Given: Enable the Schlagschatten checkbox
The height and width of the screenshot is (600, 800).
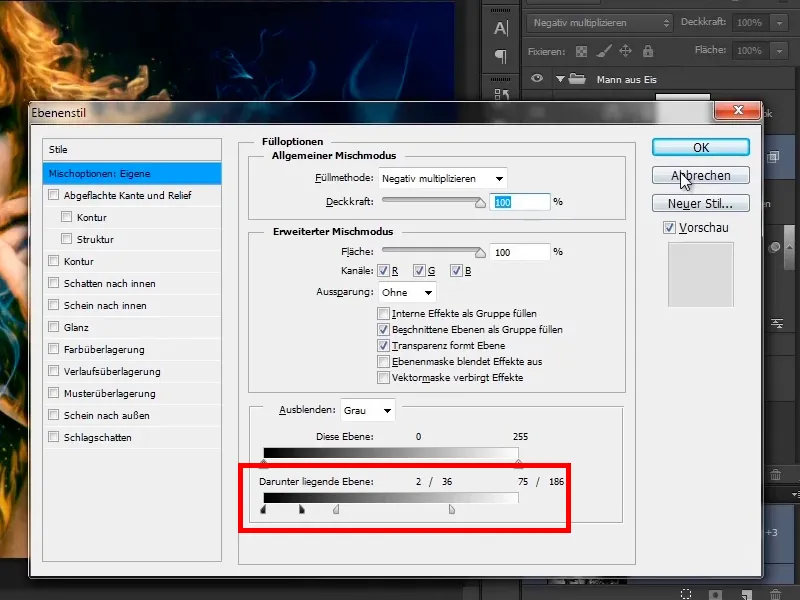Looking at the screenshot, I should (54, 437).
